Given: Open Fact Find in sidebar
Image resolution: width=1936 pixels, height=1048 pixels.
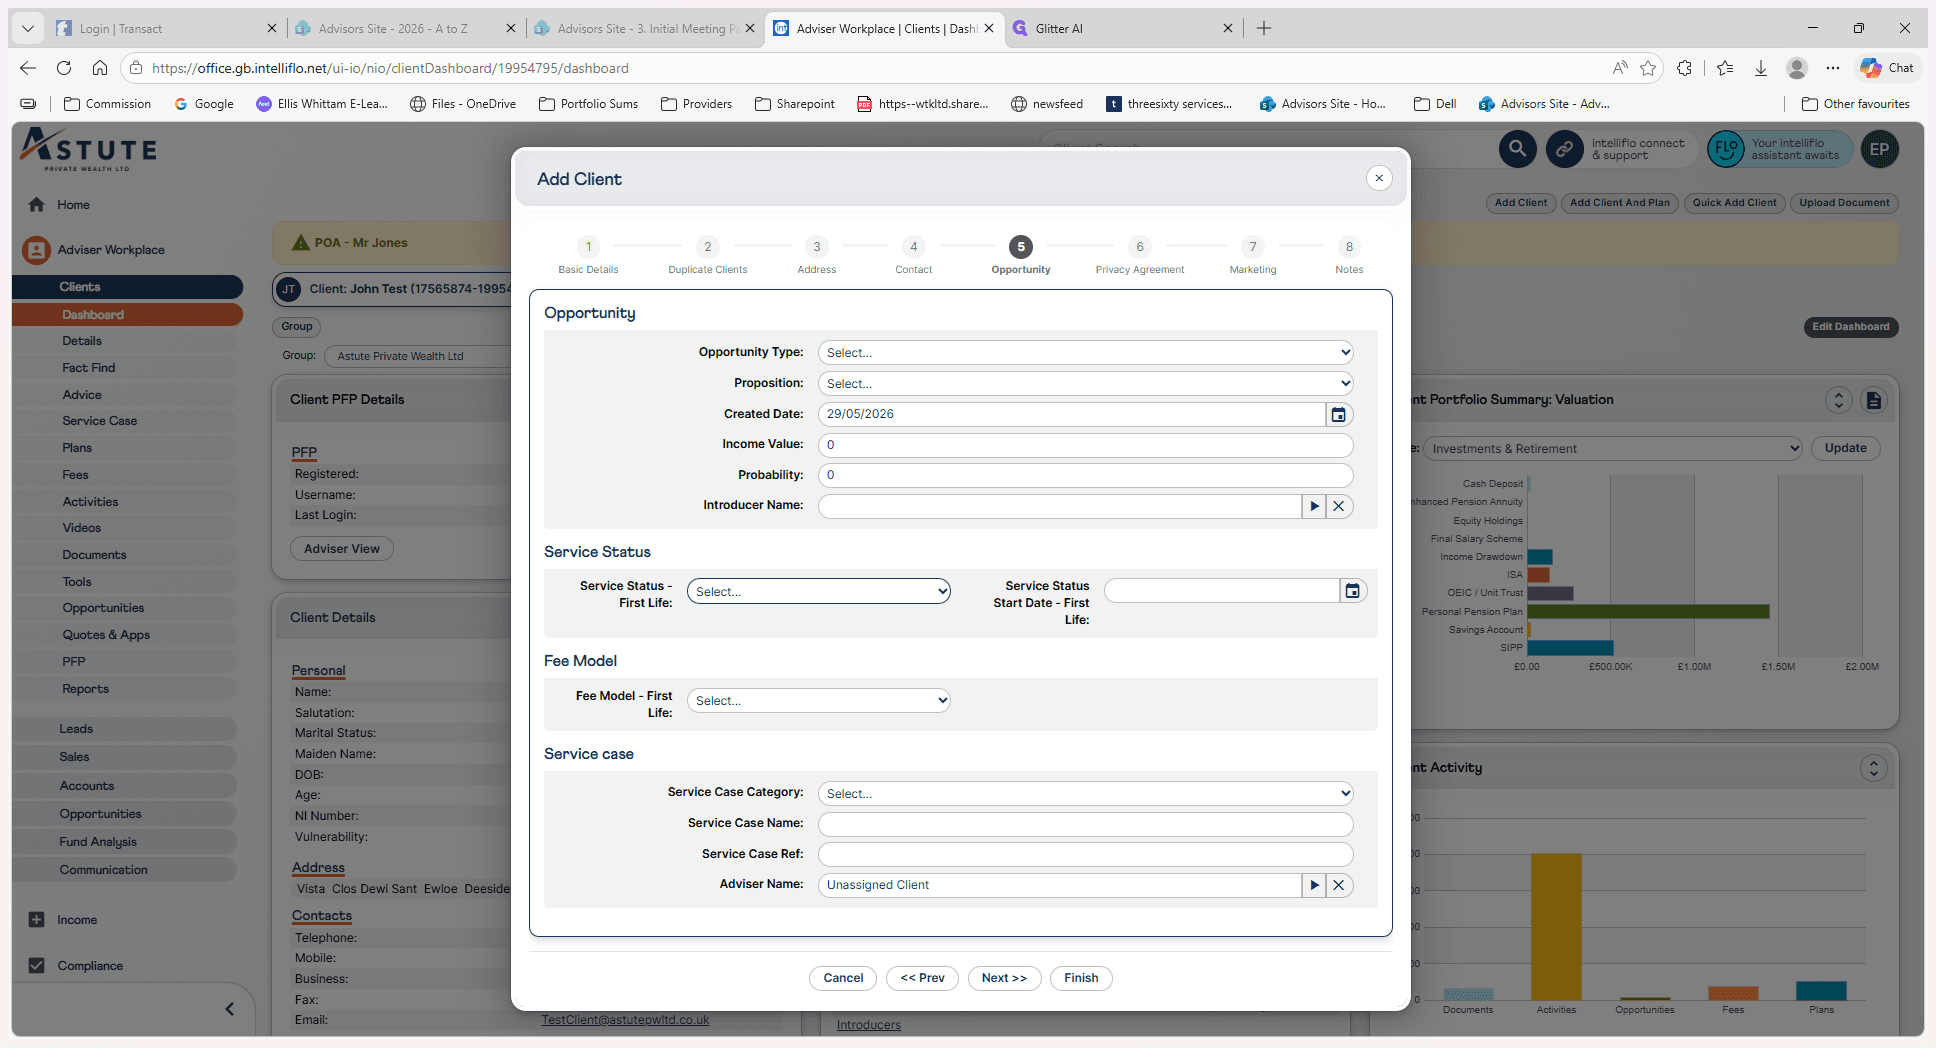Looking at the screenshot, I should coord(89,368).
